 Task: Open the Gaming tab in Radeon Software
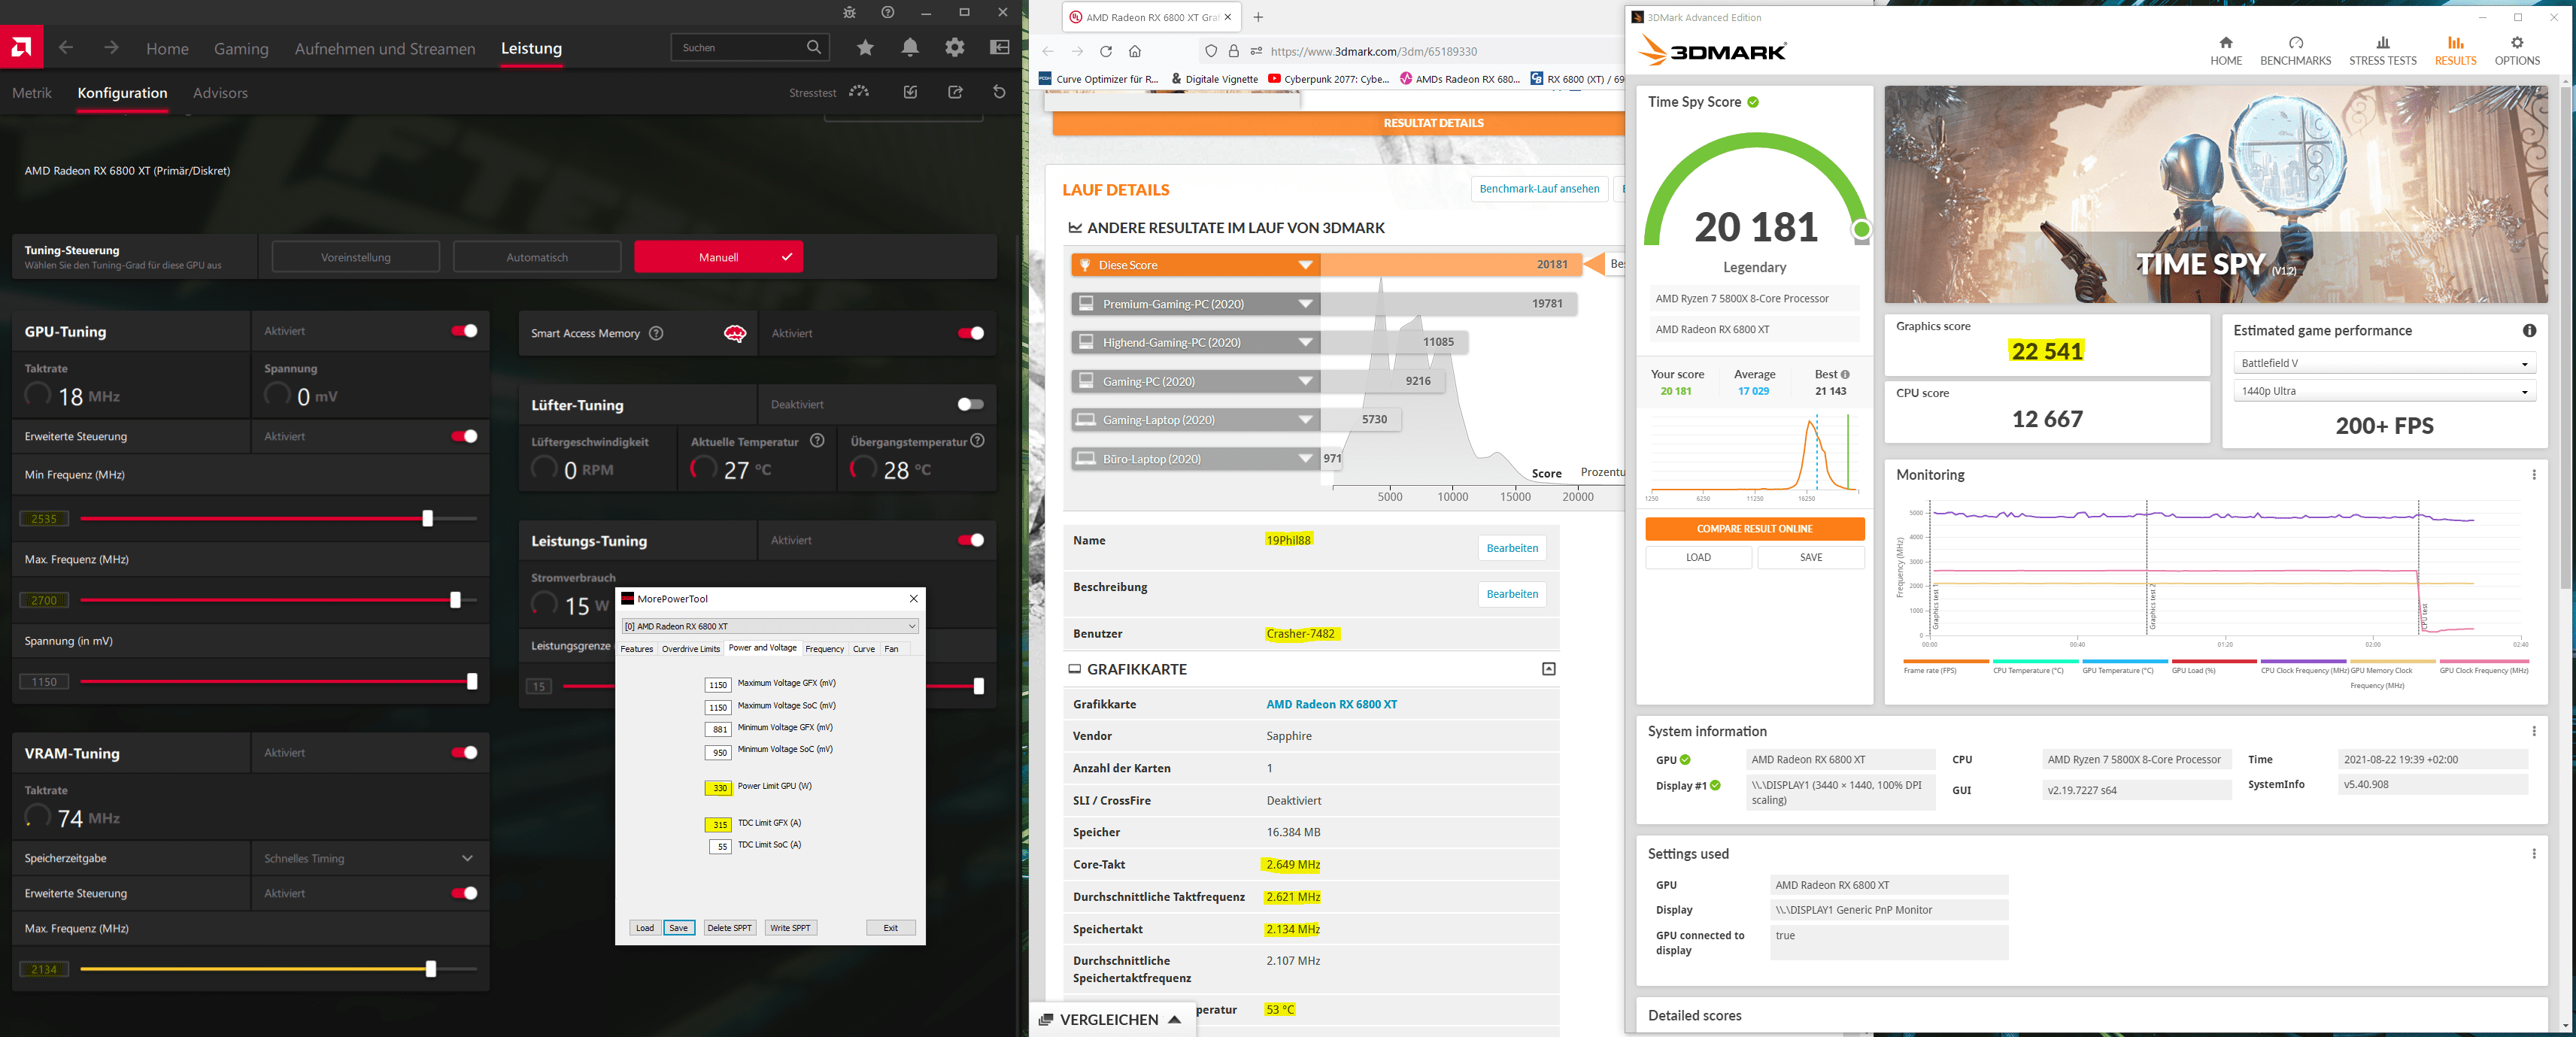pos(241,49)
